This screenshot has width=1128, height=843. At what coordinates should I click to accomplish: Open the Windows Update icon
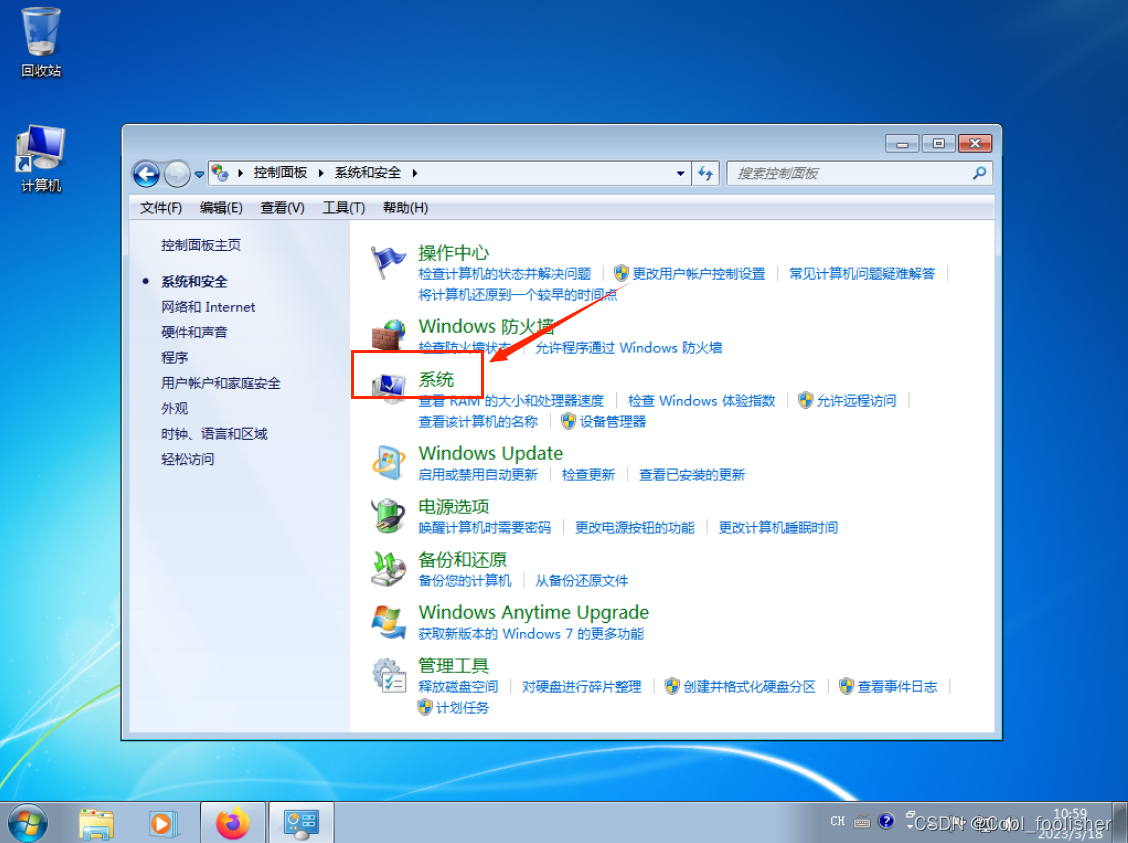[x=388, y=462]
